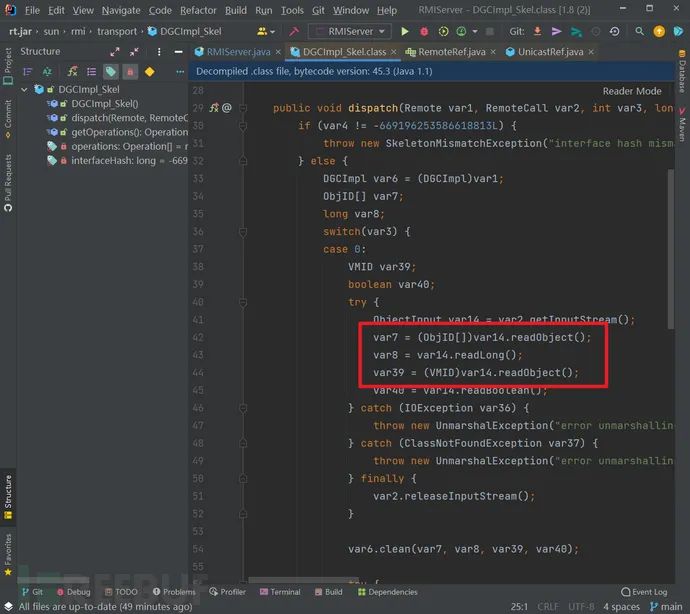Viewport: 690px width, 614px height.
Task: Click the @ gutter marker on line 29
Action: pyautogui.click(x=227, y=107)
